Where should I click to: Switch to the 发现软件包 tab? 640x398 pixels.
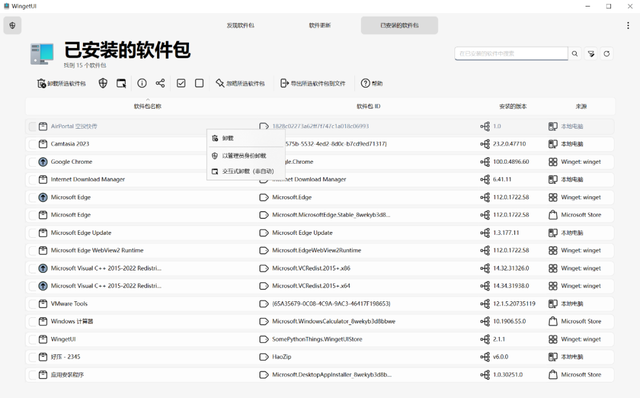[x=240, y=25]
